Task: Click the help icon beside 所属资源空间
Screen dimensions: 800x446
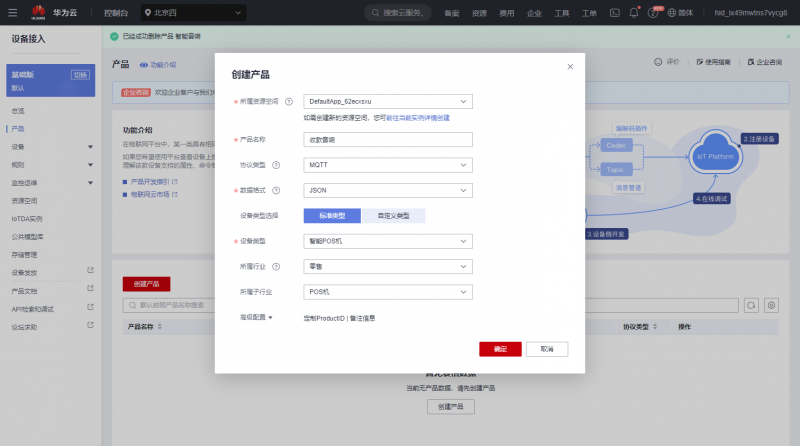Action: [x=289, y=101]
